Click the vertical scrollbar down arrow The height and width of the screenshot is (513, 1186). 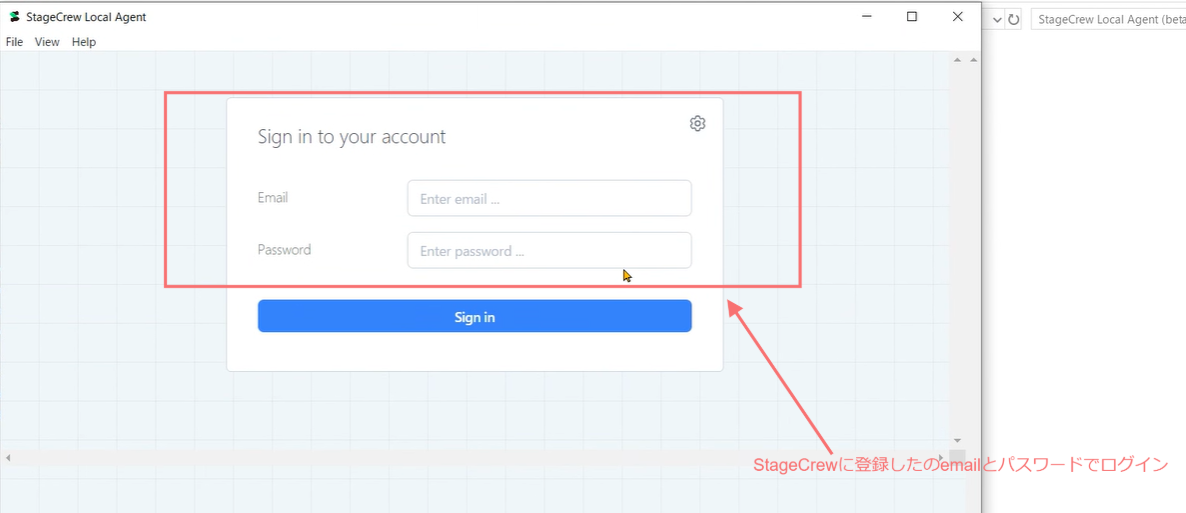(957, 440)
